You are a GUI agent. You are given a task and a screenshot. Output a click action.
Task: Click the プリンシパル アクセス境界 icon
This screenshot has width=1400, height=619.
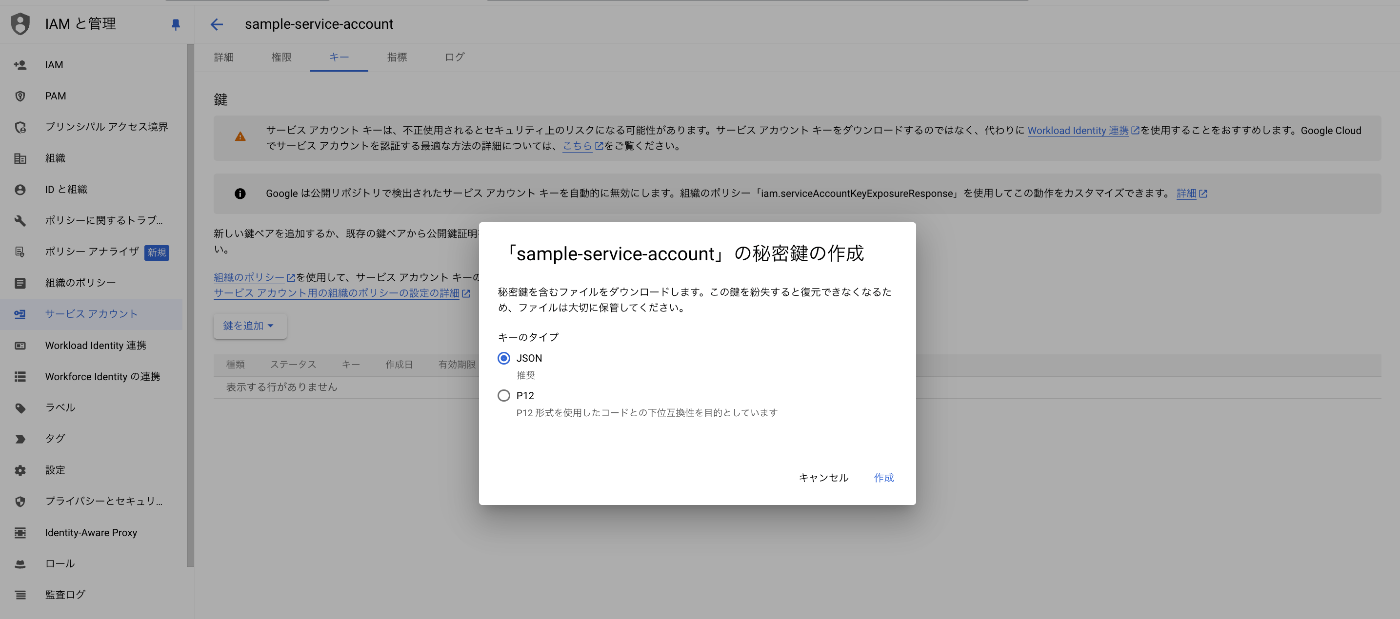pos(20,127)
